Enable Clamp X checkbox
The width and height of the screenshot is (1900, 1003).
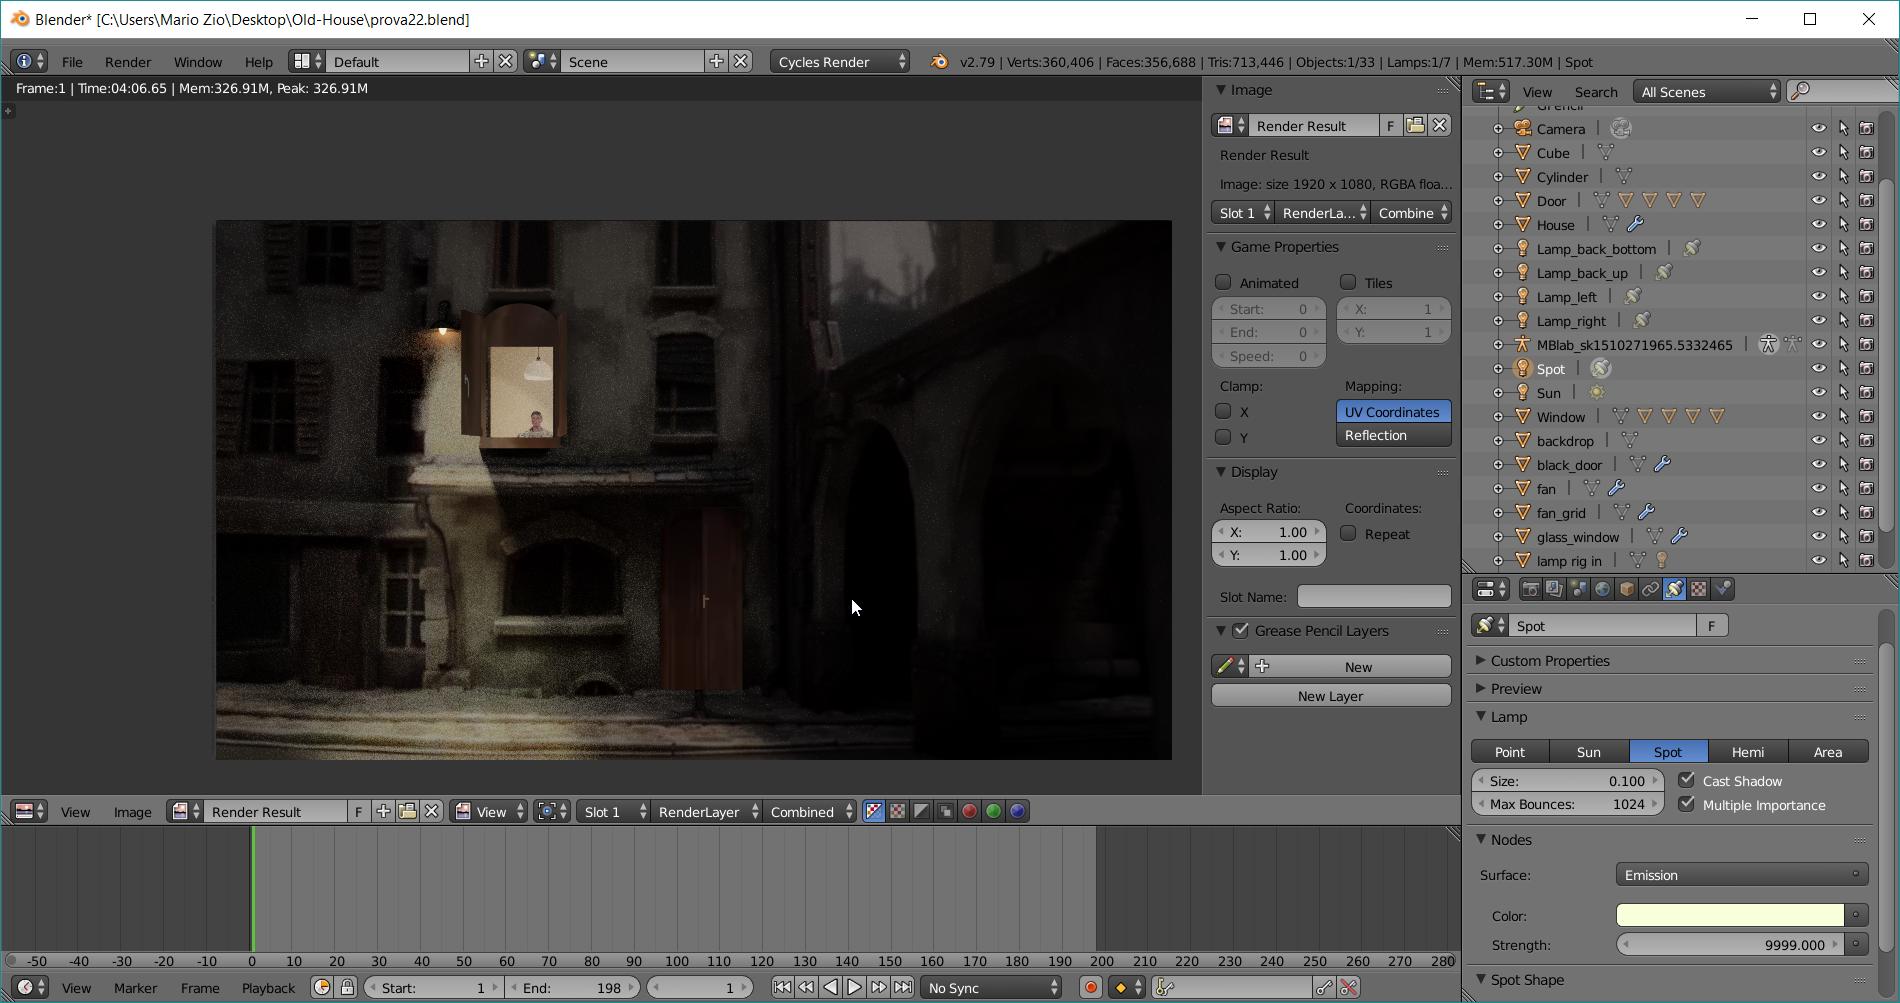coord(1223,411)
